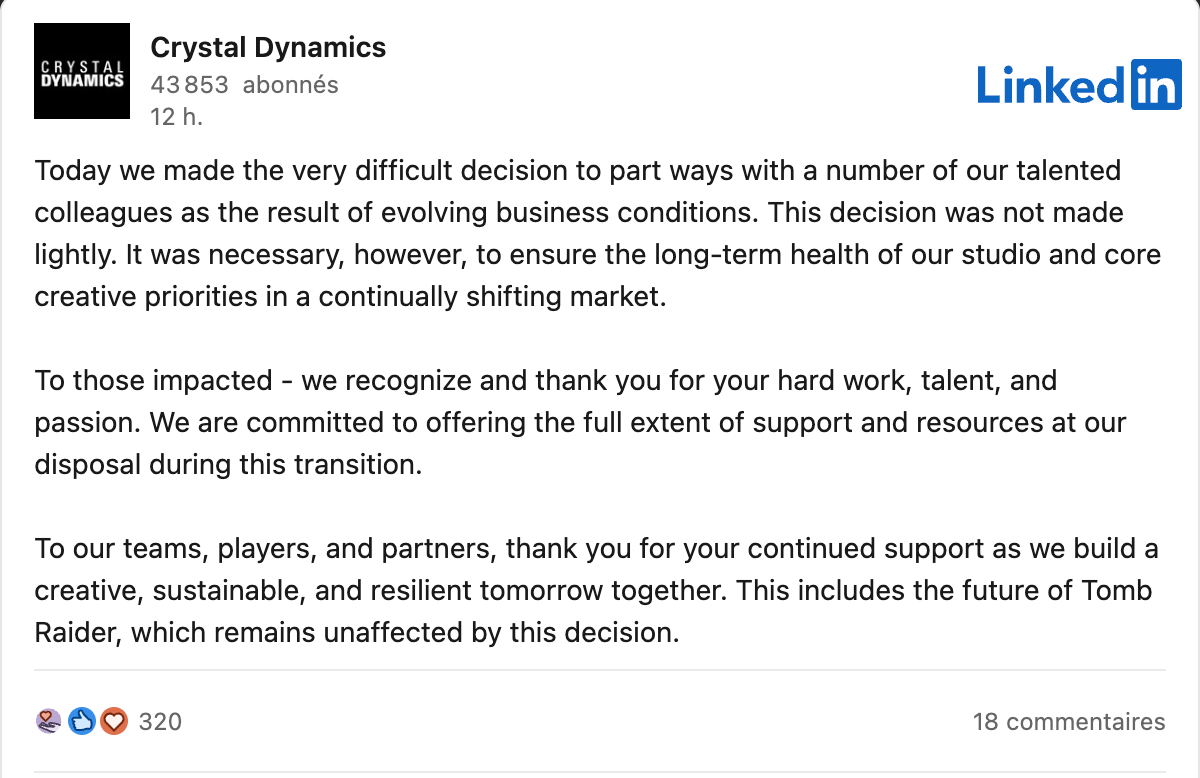The image size is (1200, 778).
Task: View the 320 reactions count
Action: [160, 721]
